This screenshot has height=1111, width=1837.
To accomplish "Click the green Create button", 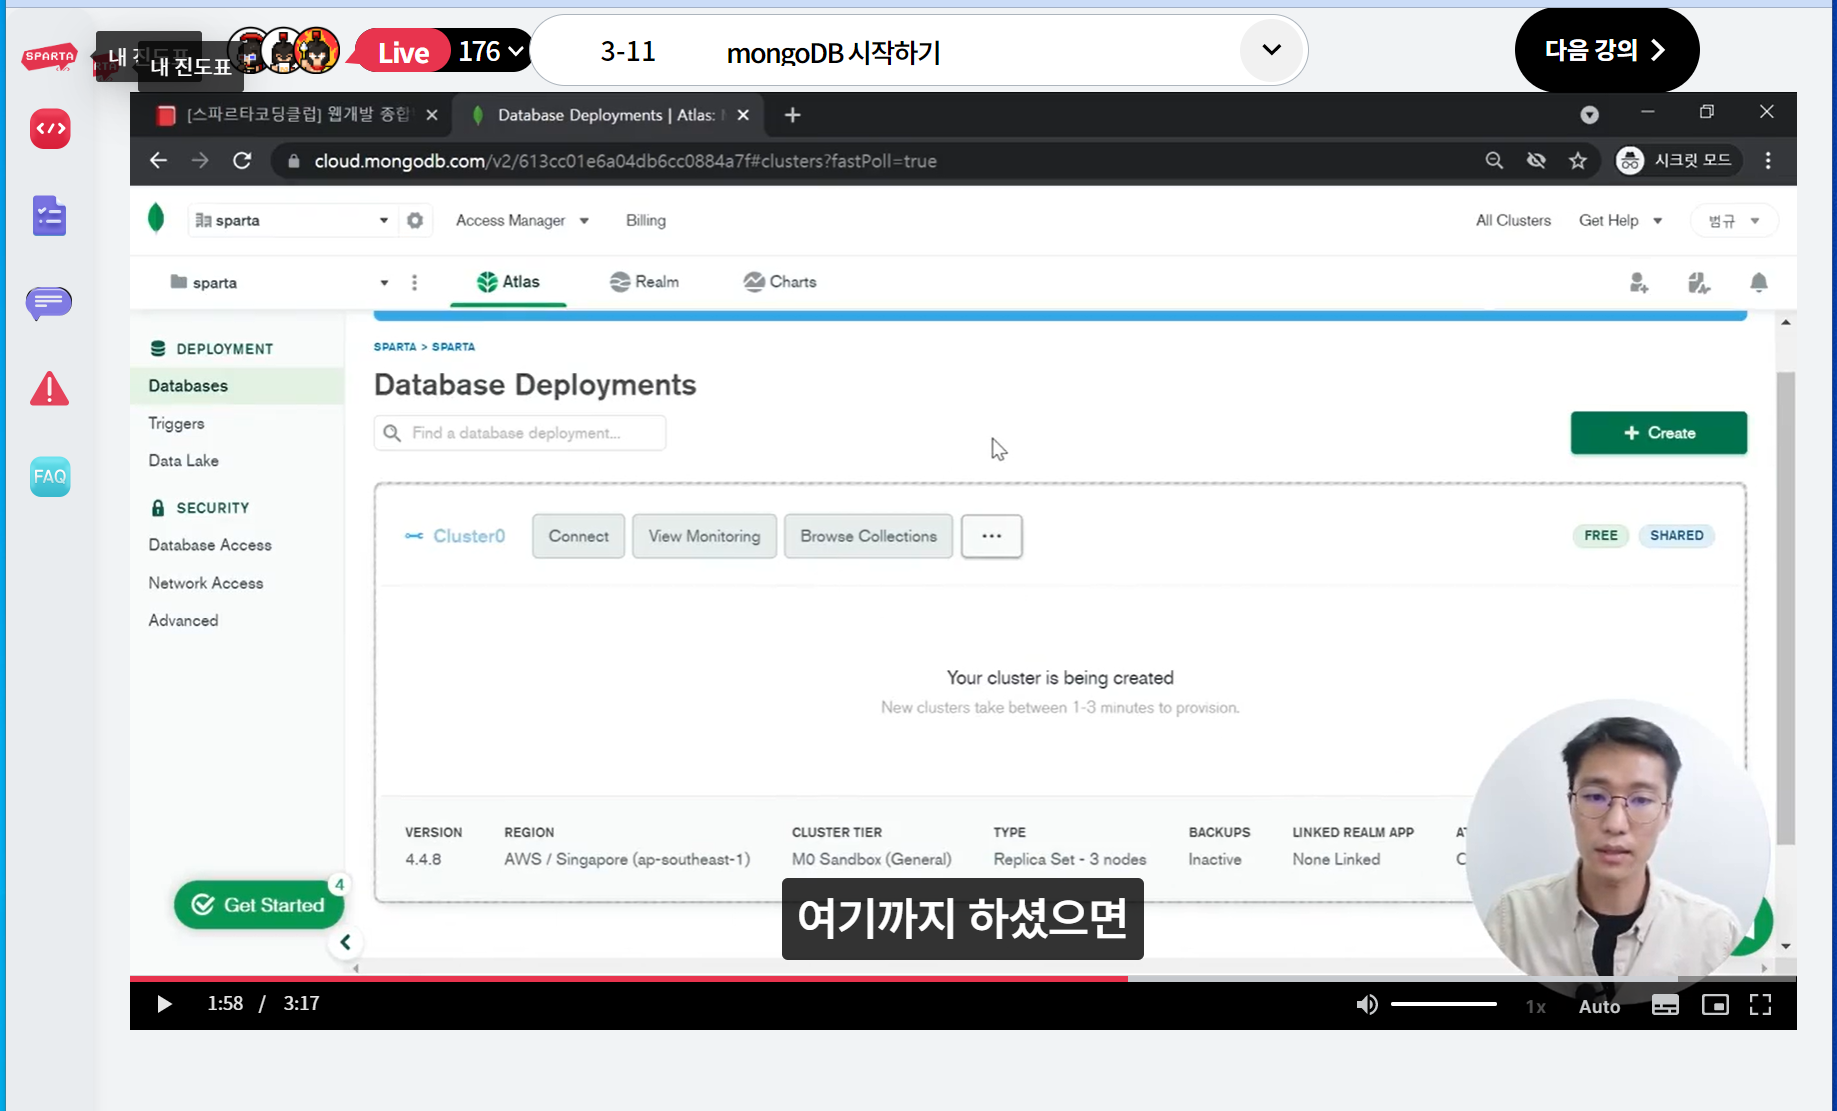I will [1658, 433].
